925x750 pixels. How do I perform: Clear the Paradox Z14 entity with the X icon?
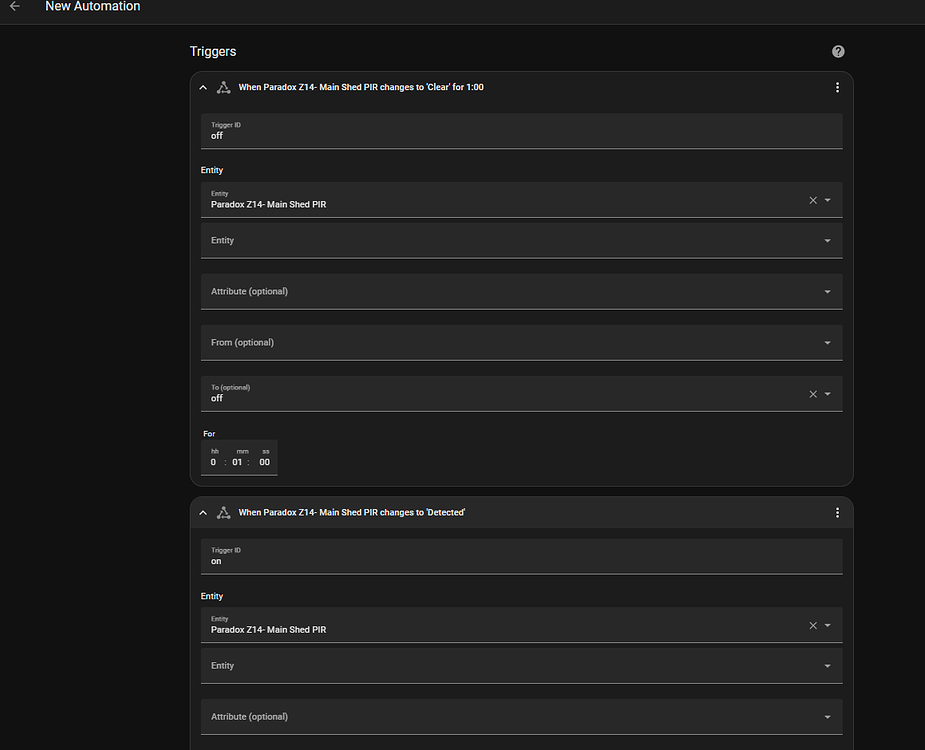click(x=812, y=200)
